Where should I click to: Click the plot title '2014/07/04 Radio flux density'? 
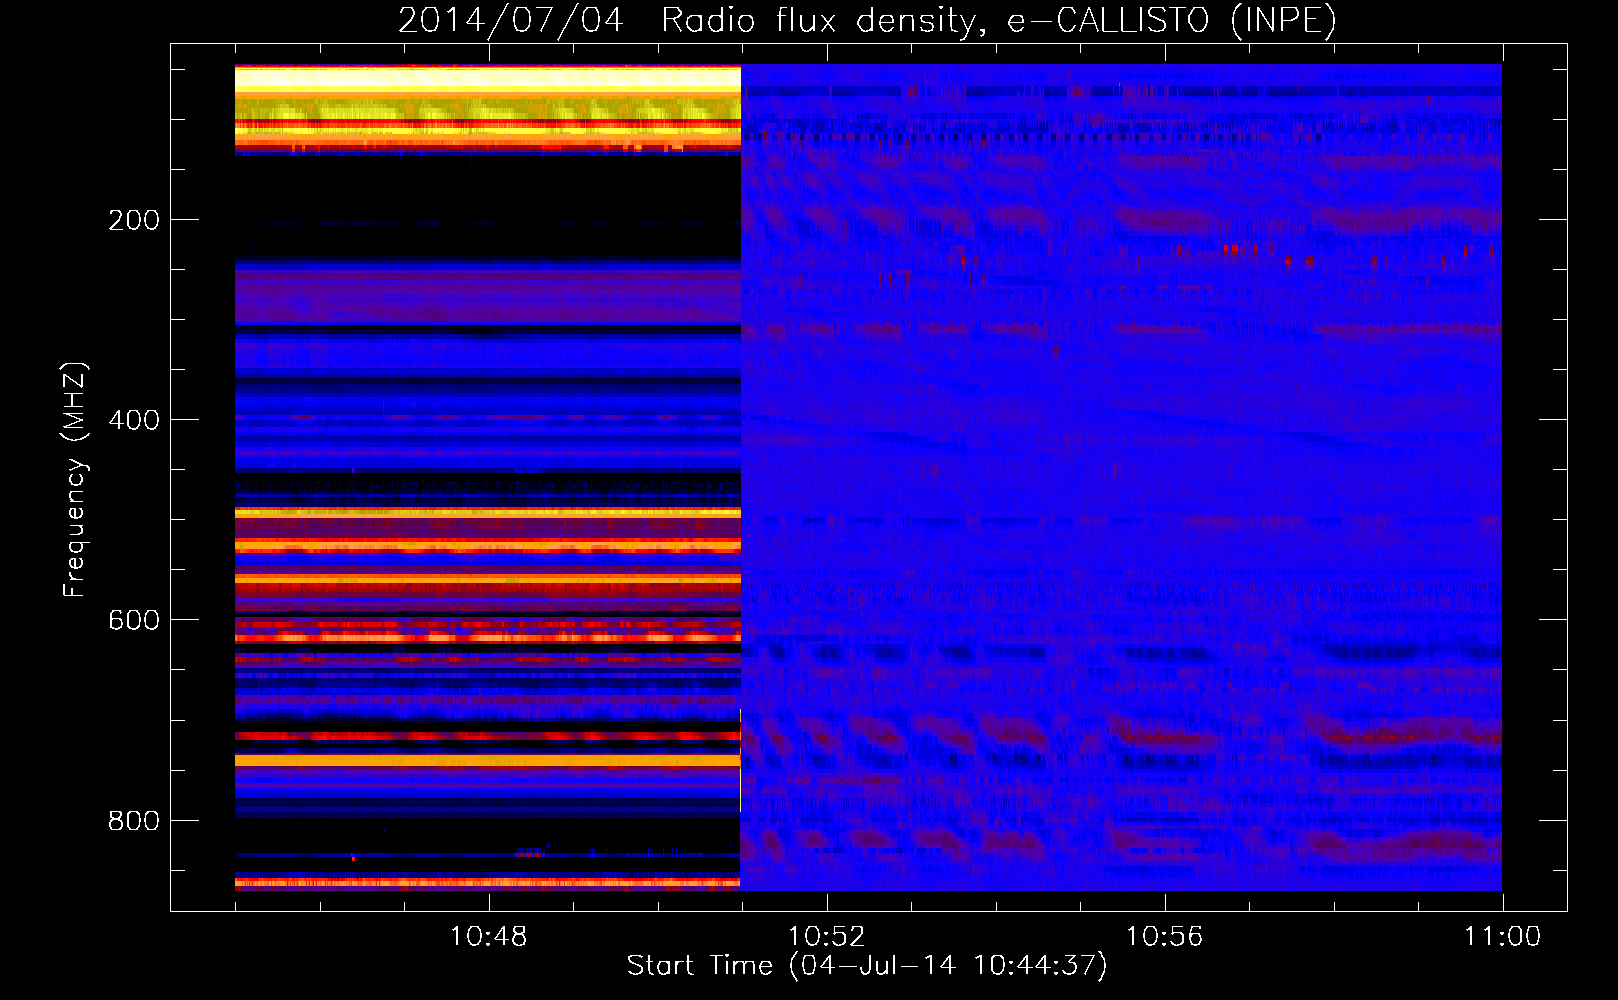pos(688,21)
